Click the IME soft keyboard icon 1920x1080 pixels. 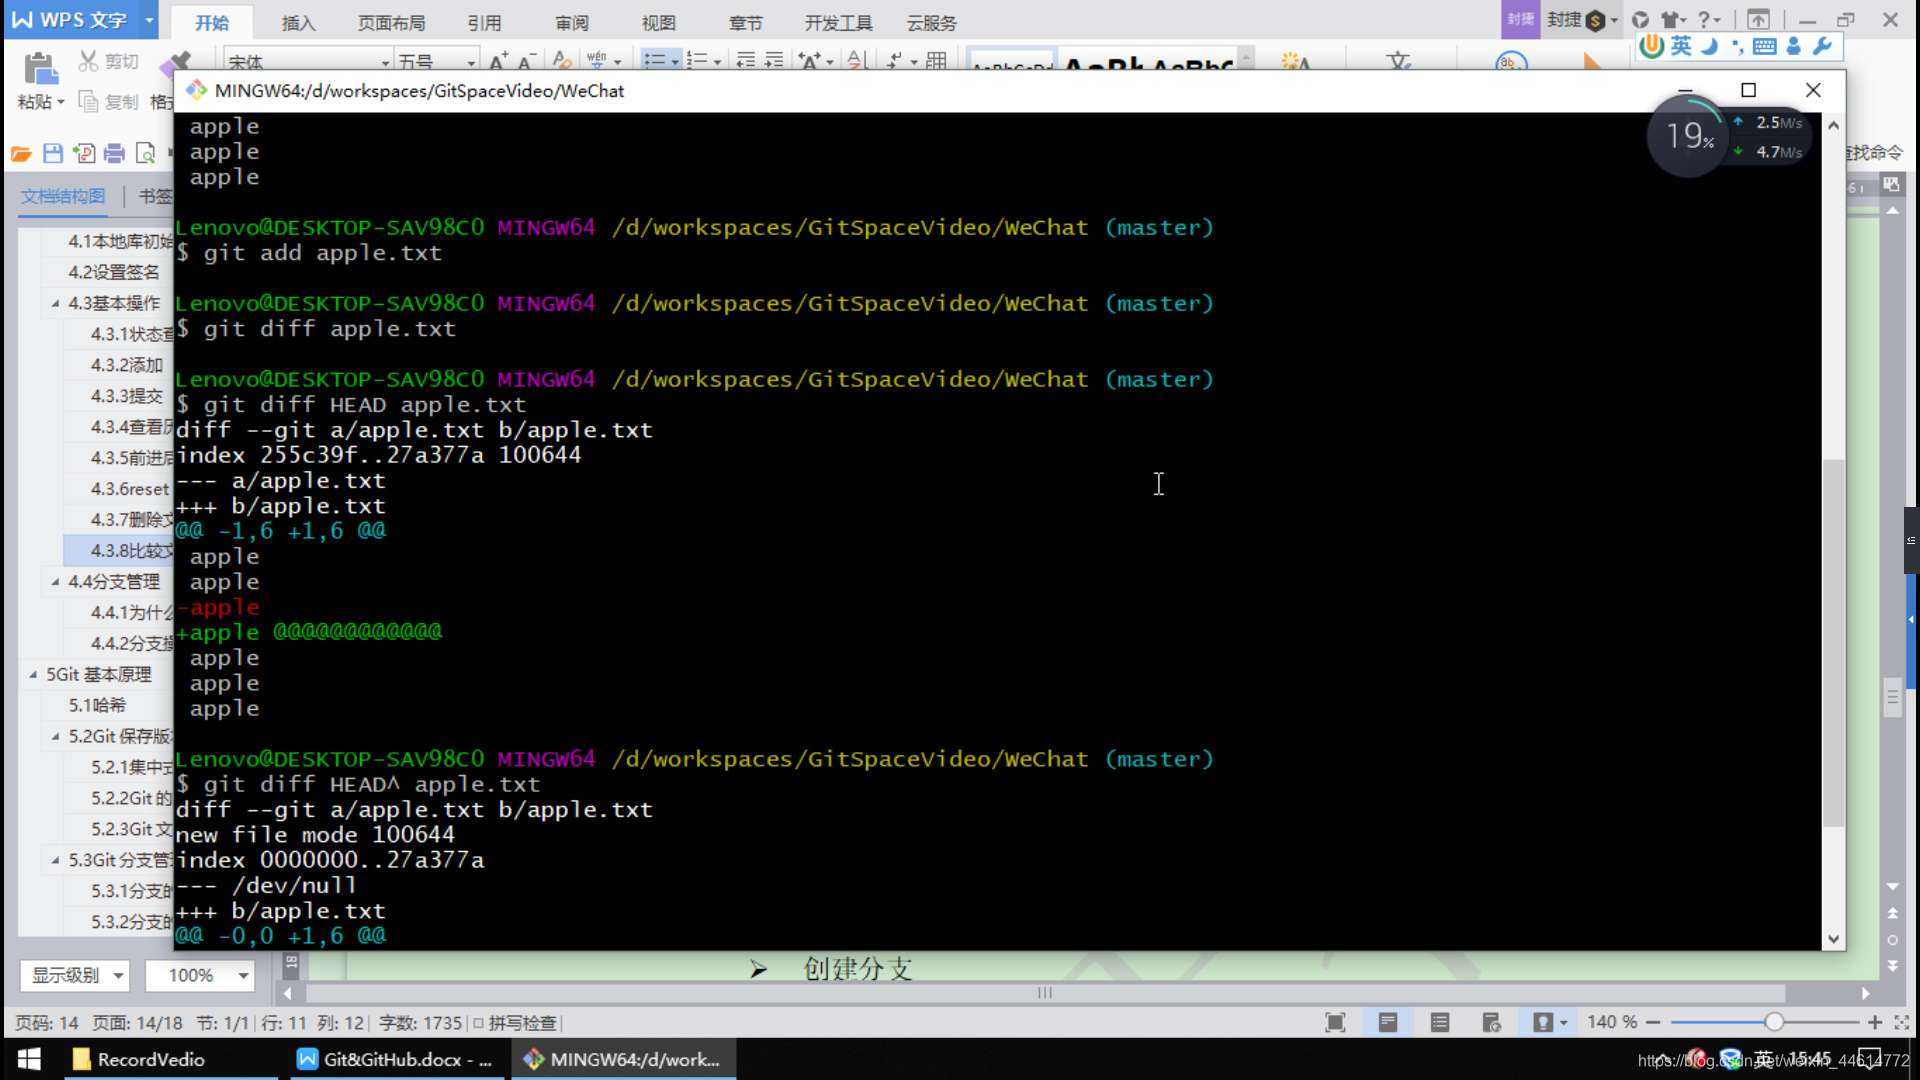(1765, 46)
